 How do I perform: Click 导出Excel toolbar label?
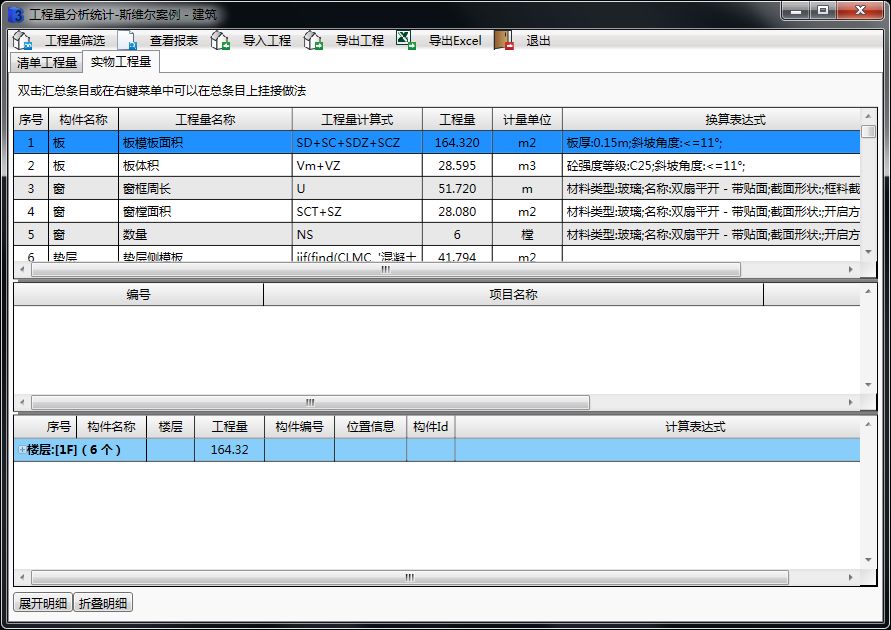click(x=455, y=40)
